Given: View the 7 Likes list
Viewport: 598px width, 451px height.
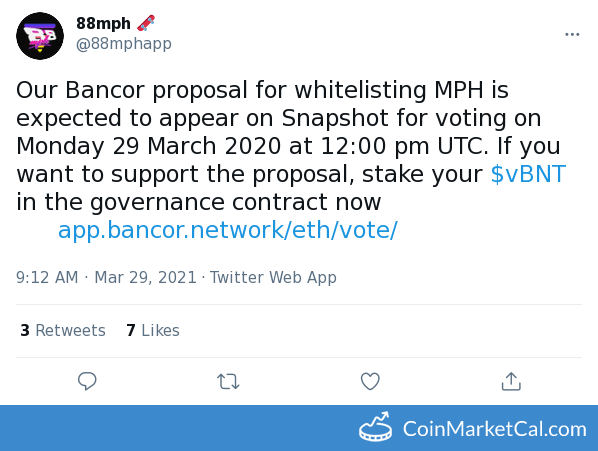Looking at the screenshot, I should 153,330.
